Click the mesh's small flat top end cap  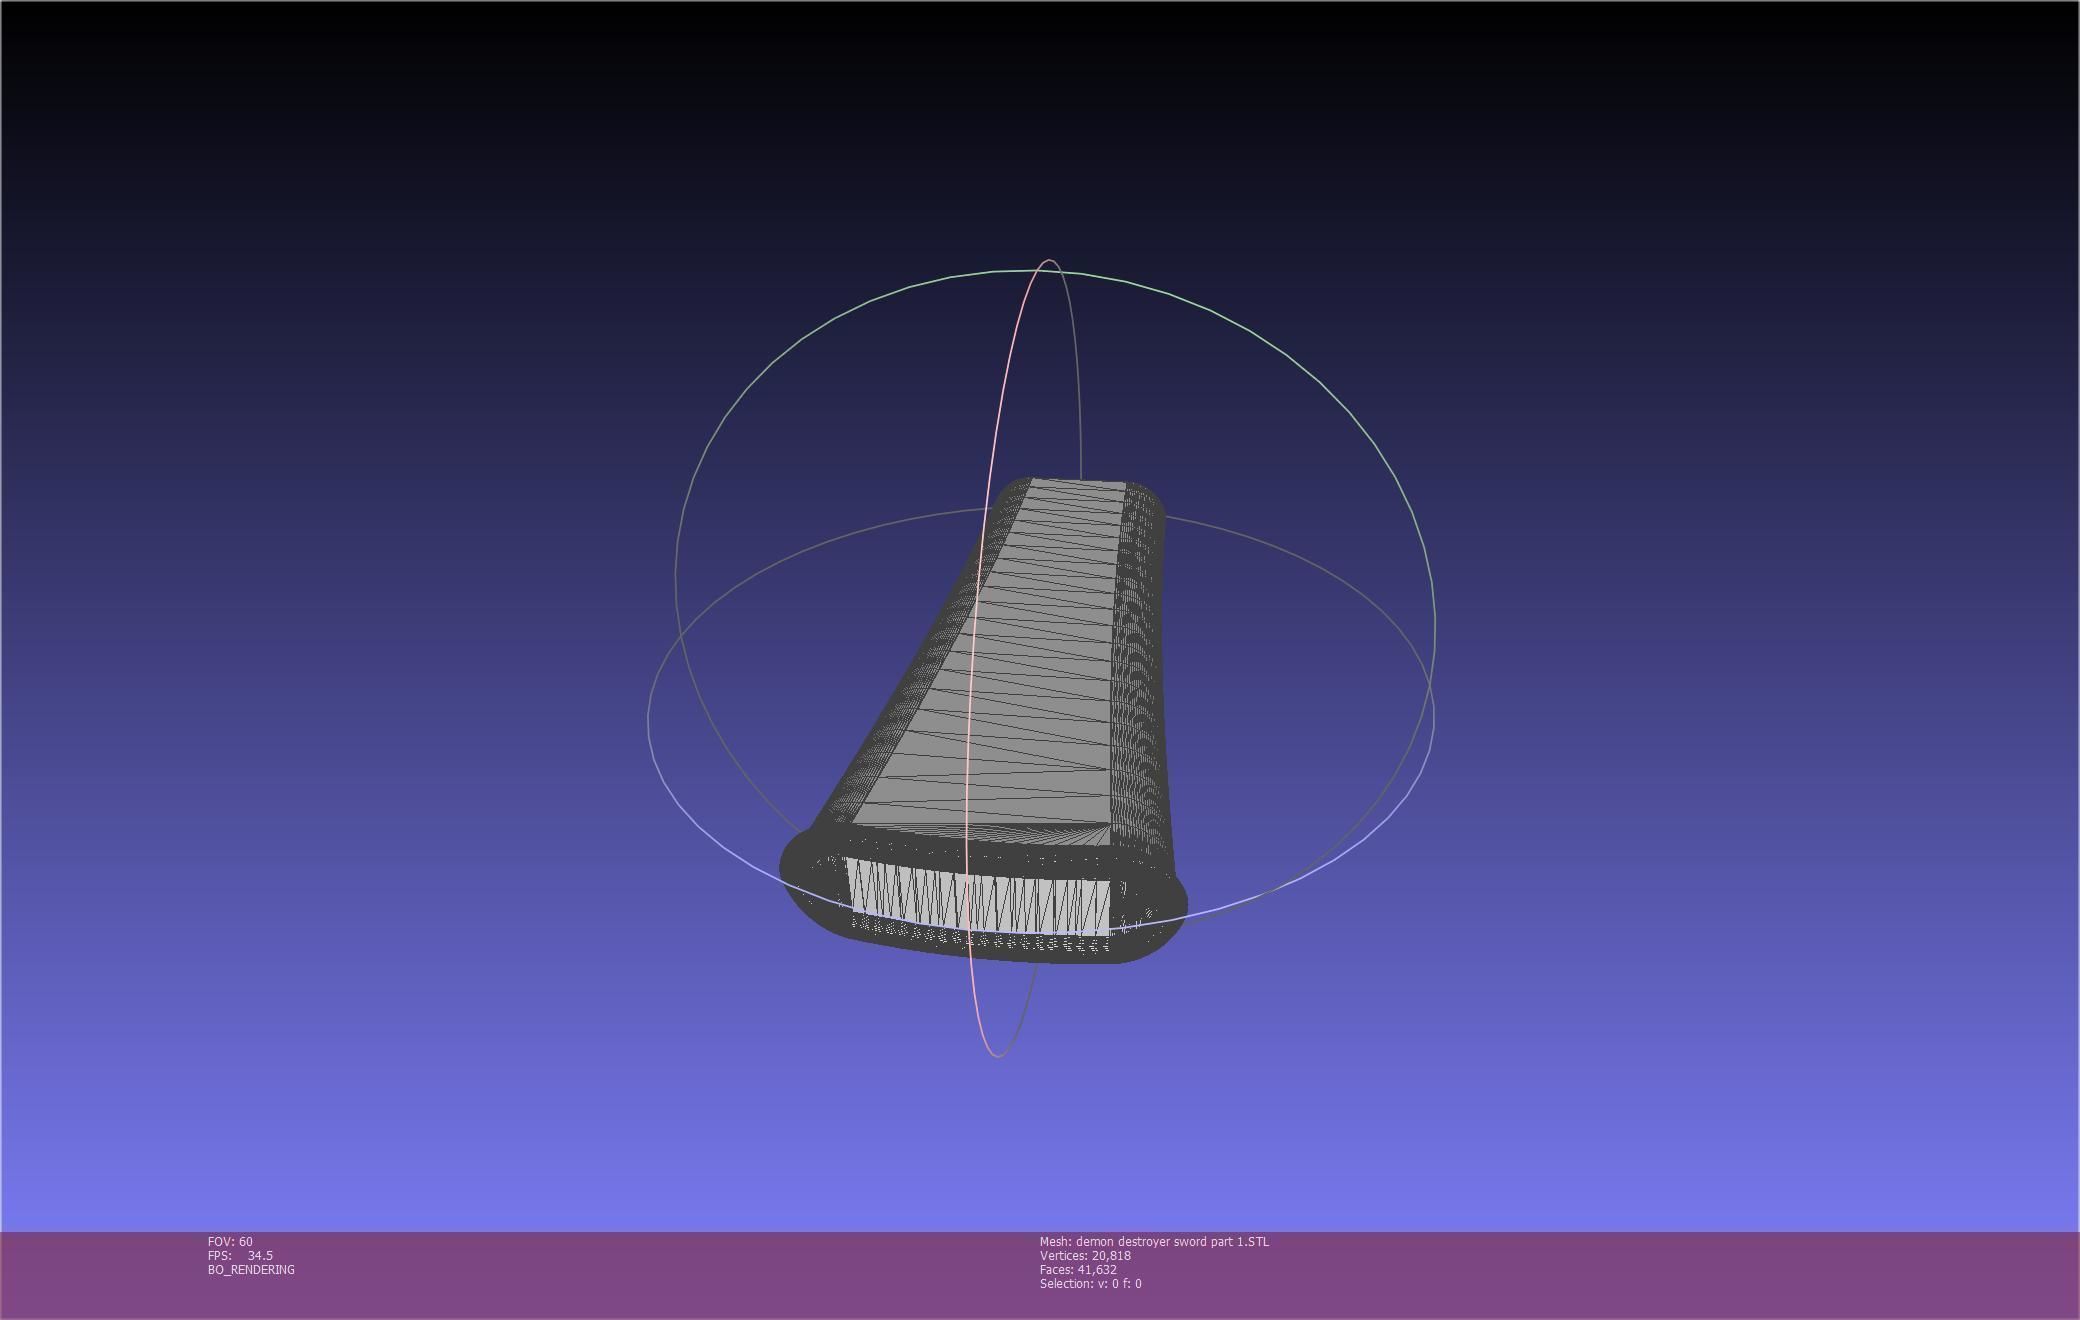(x=1076, y=485)
